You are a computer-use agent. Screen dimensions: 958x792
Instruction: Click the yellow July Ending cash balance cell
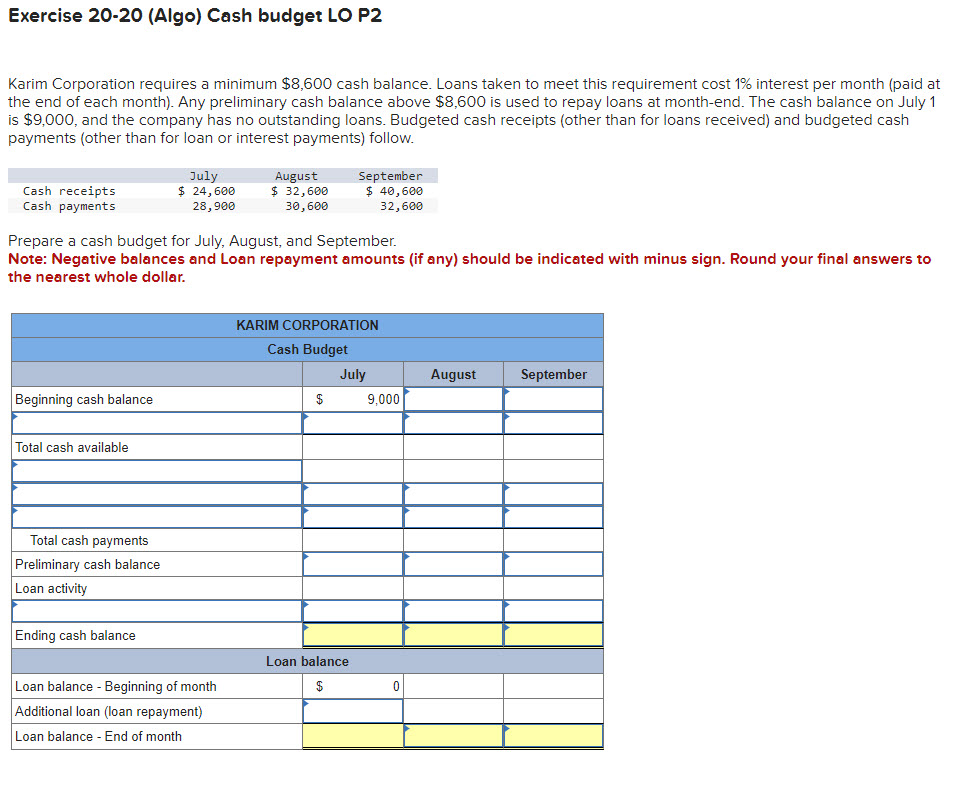(x=352, y=634)
